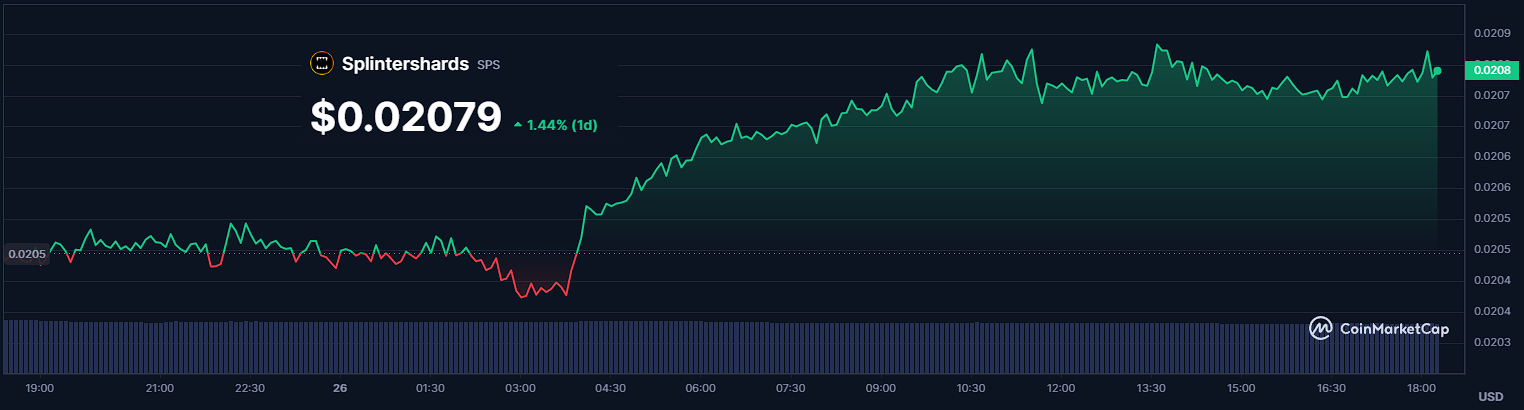Click the SPS ticker symbol
Image resolution: width=1524 pixels, height=410 pixels.
[489, 65]
